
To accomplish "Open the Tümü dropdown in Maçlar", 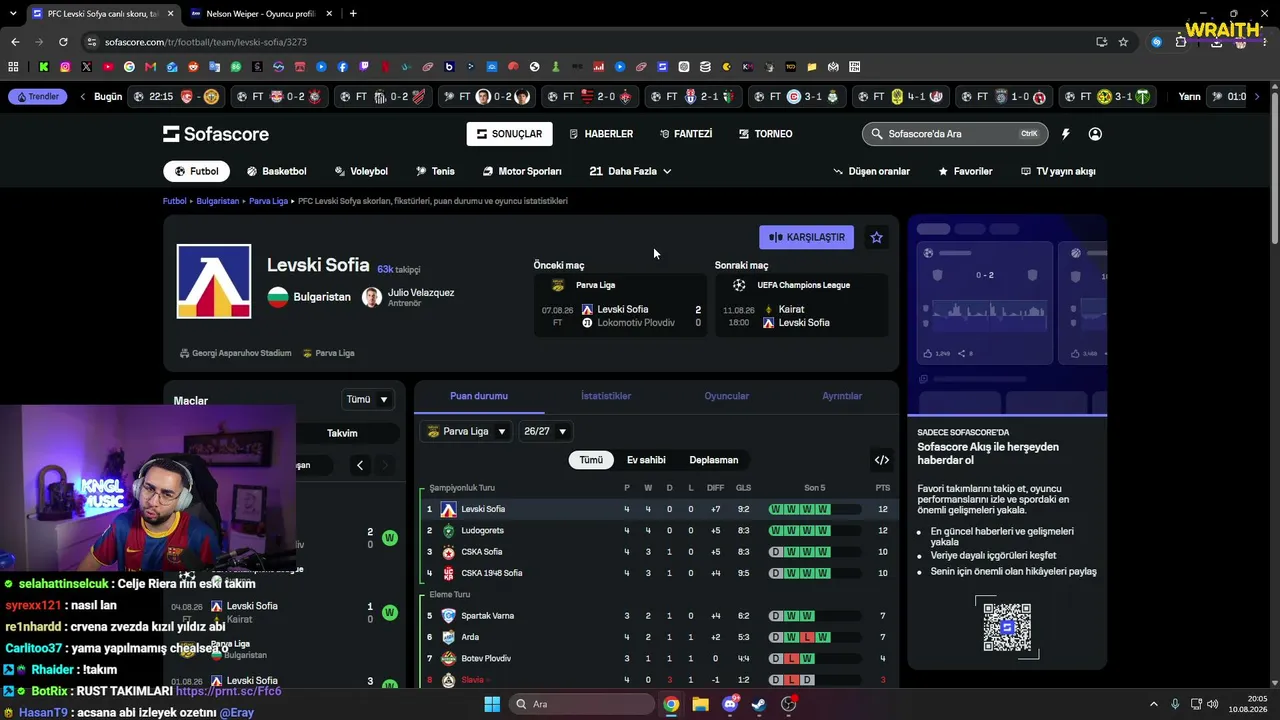I will [367, 400].
